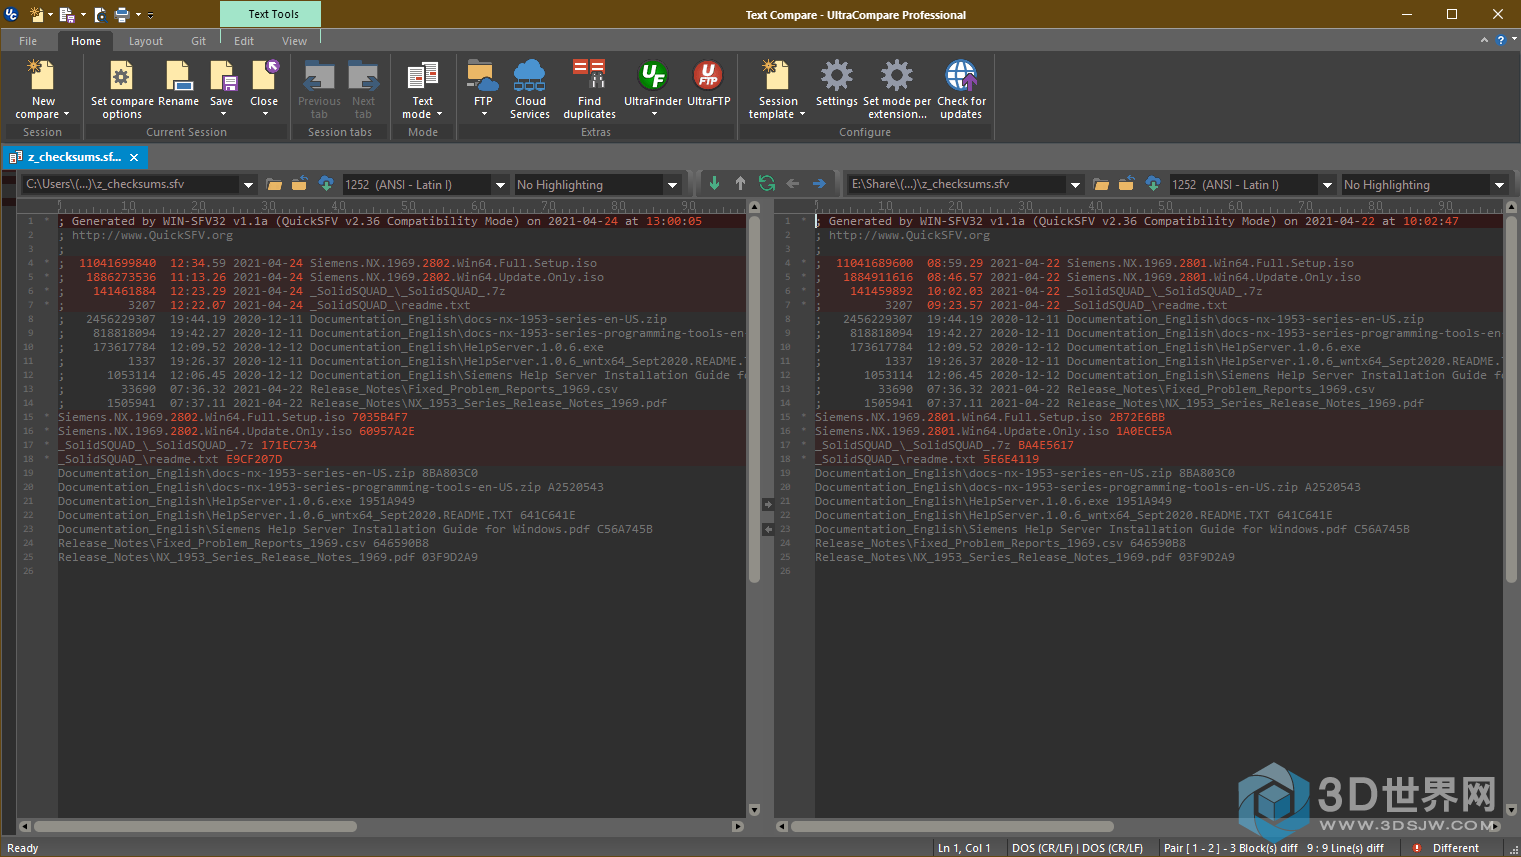This screenshot has height=857, width=1521.
Task: Switch to the Layout ribbon tab
Action: tap(146, 41)
